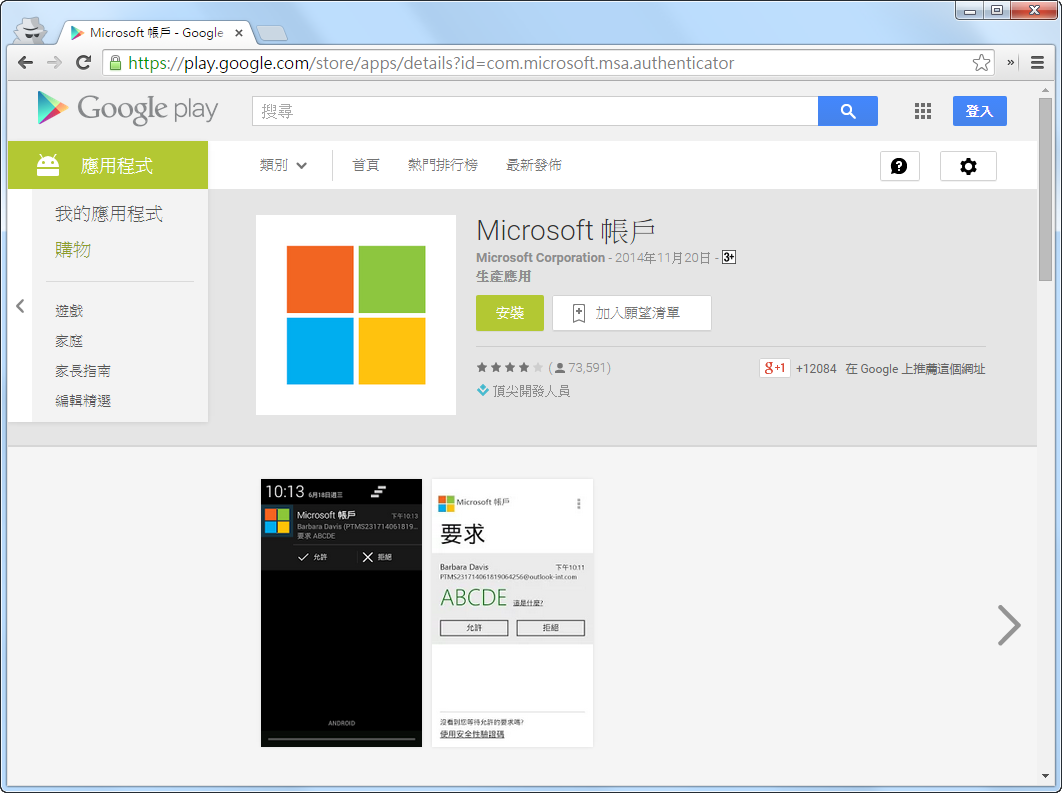This screenshot has width=1062, height=793.
Task: Open the Google apps grid icon
Action: coord(922,111)
